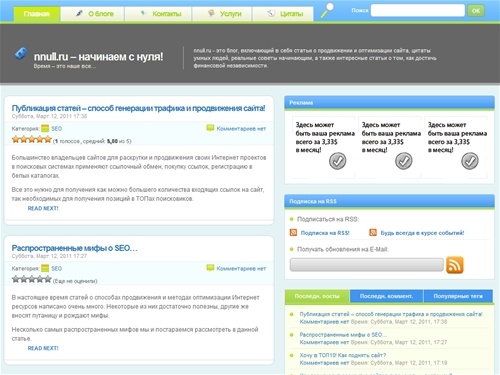Click the large orange RSS subscribe button
500x375 pixels.
click(x=455, y=265)
